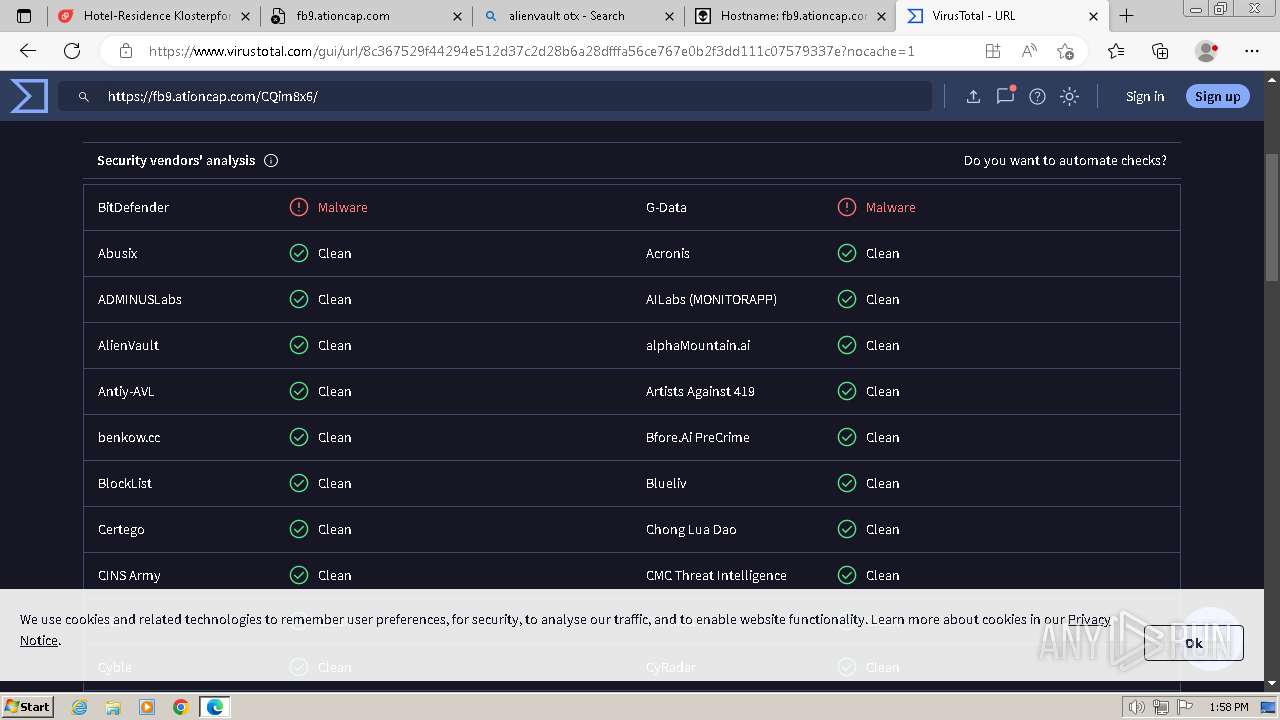Screen dimensions: 1280x720
Task: Open the Windows Start menu
Action: coord(27,706)
